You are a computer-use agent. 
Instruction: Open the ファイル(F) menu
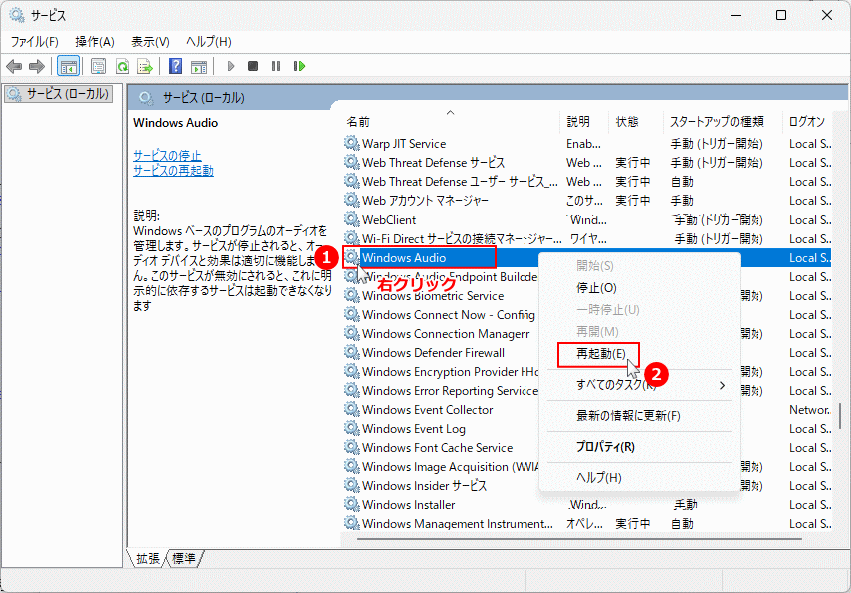[x=34, y=42]
